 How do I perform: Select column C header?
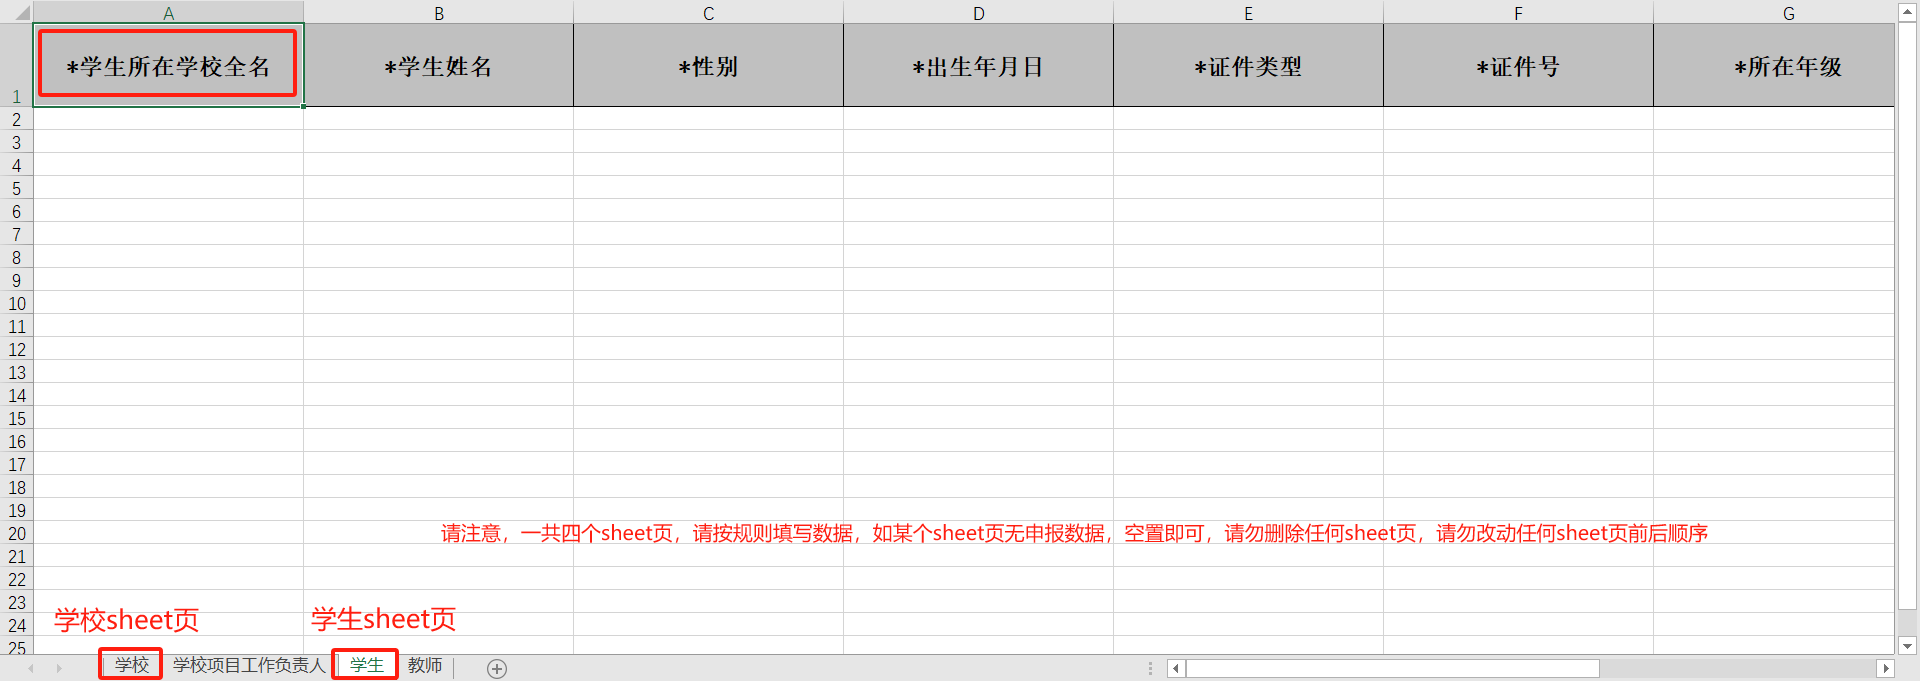pos(709,13)
